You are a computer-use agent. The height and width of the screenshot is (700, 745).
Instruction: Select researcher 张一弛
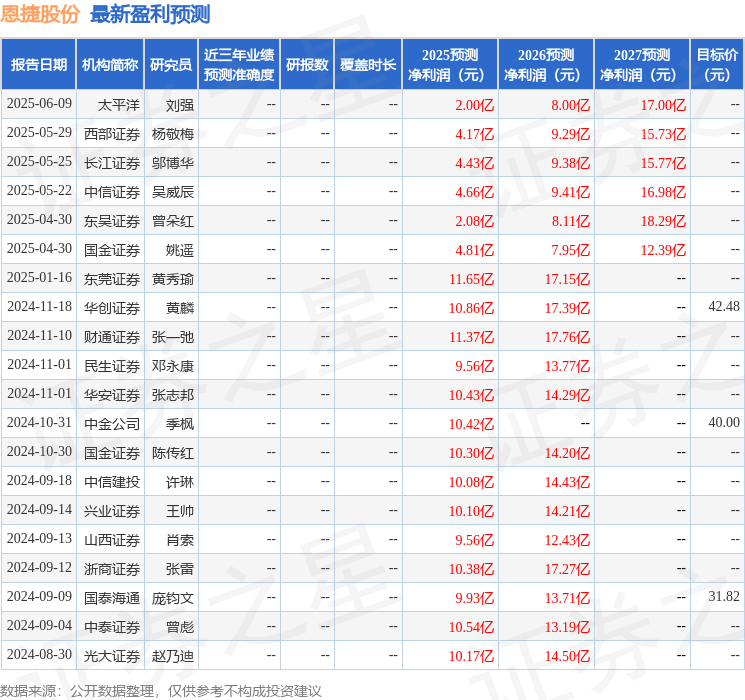tap(173, 336)
